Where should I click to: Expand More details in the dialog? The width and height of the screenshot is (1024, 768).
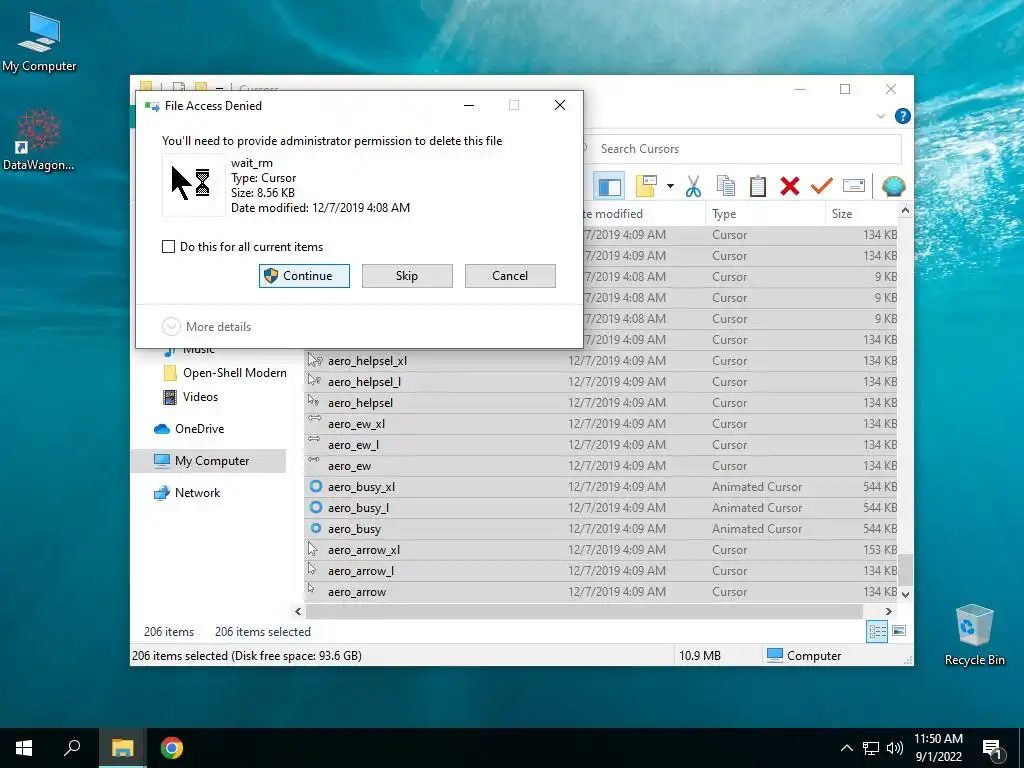tap(206, 327)
